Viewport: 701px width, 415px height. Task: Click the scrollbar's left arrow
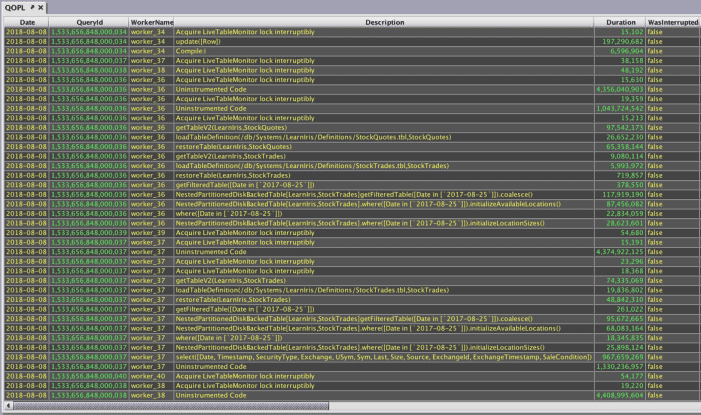9,406
